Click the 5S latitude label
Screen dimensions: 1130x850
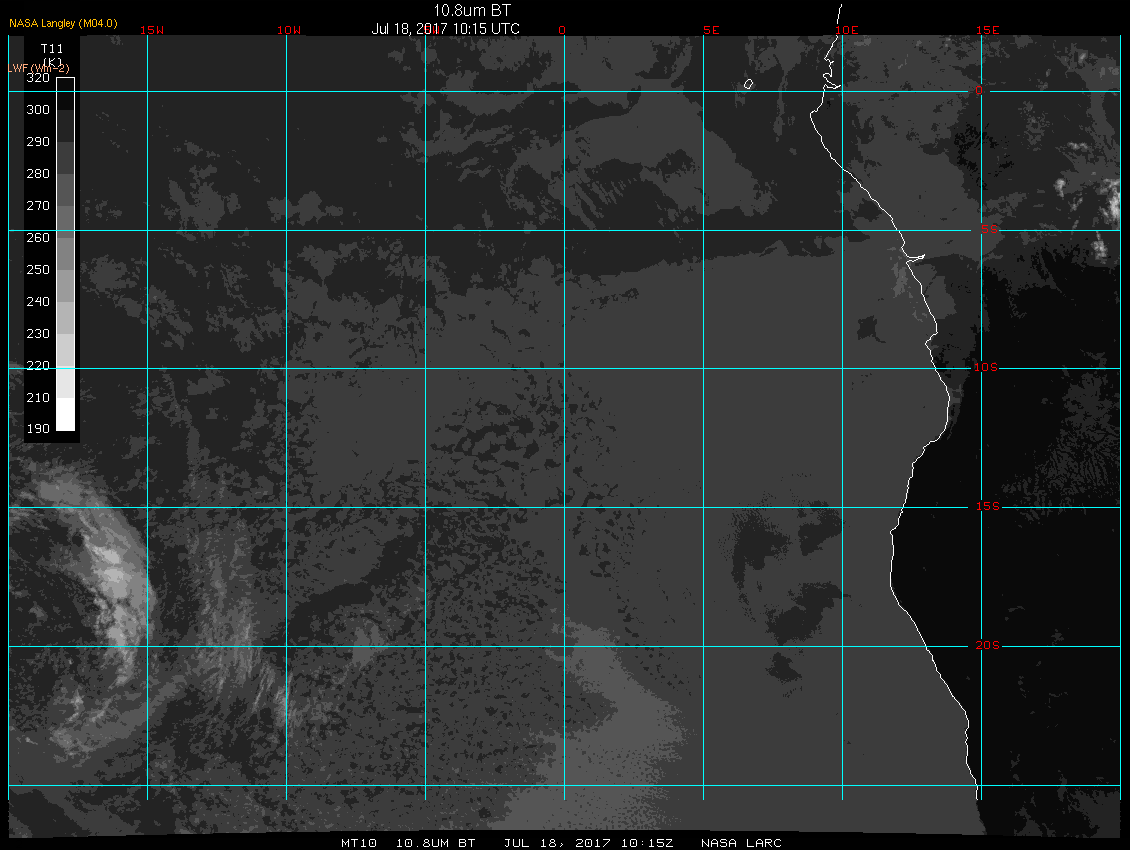[x=989, y=229]
